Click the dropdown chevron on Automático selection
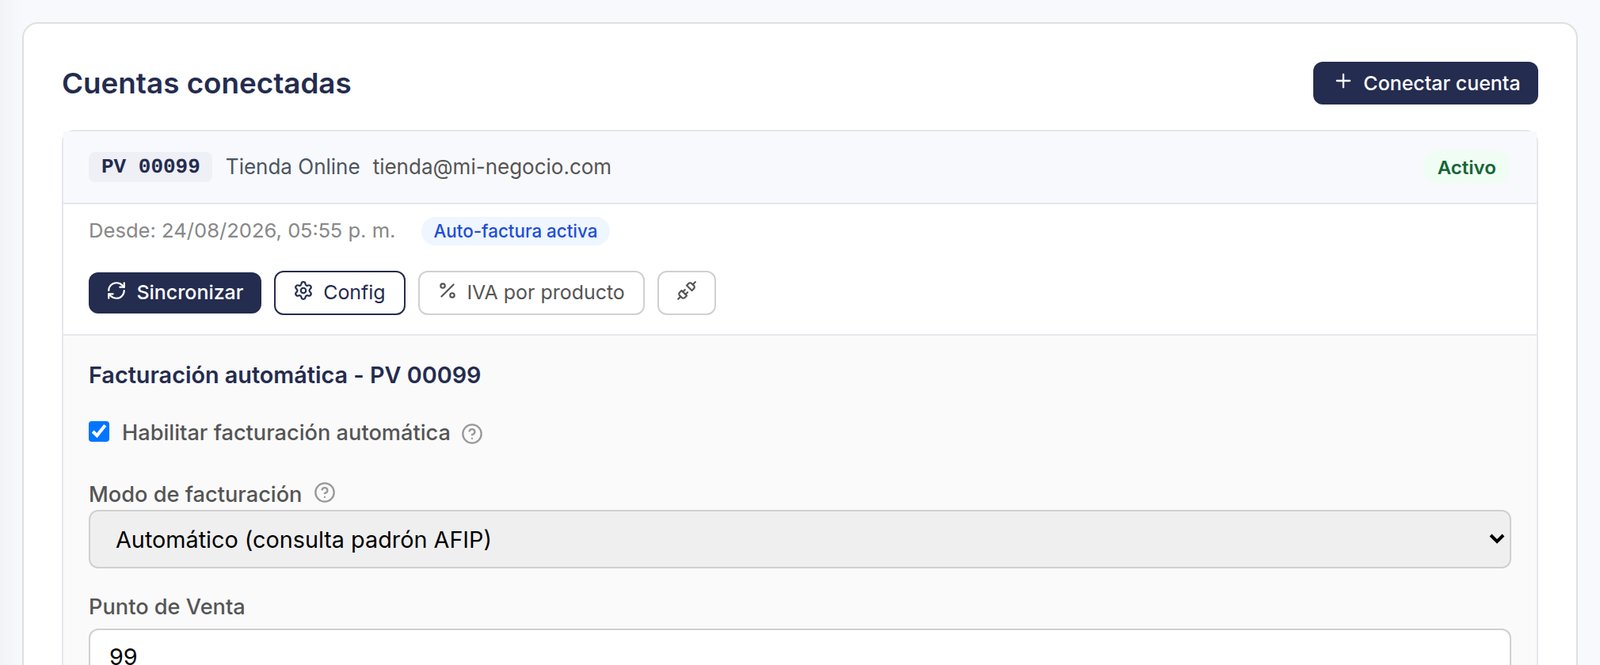Image resolution: width=1600 pixels, height=665 pixels. (x=1496, y=539)
